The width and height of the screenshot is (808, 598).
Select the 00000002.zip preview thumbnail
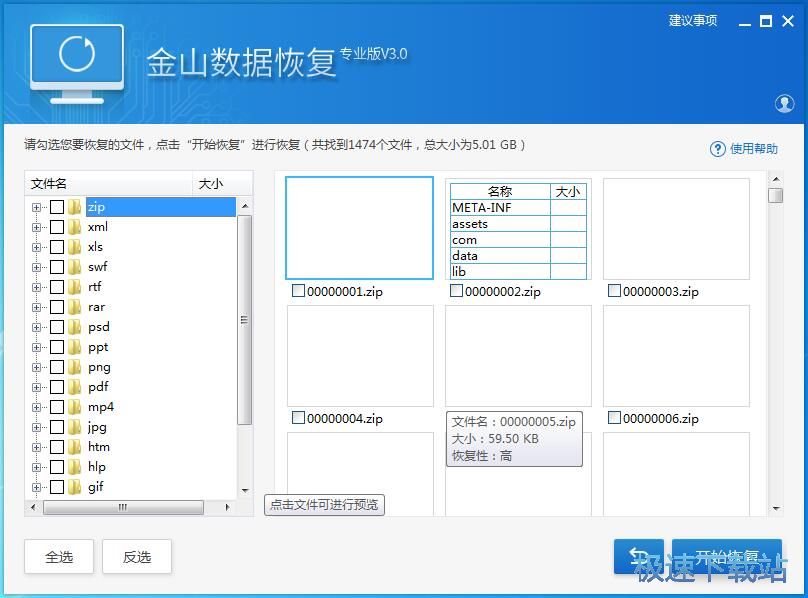518,229
